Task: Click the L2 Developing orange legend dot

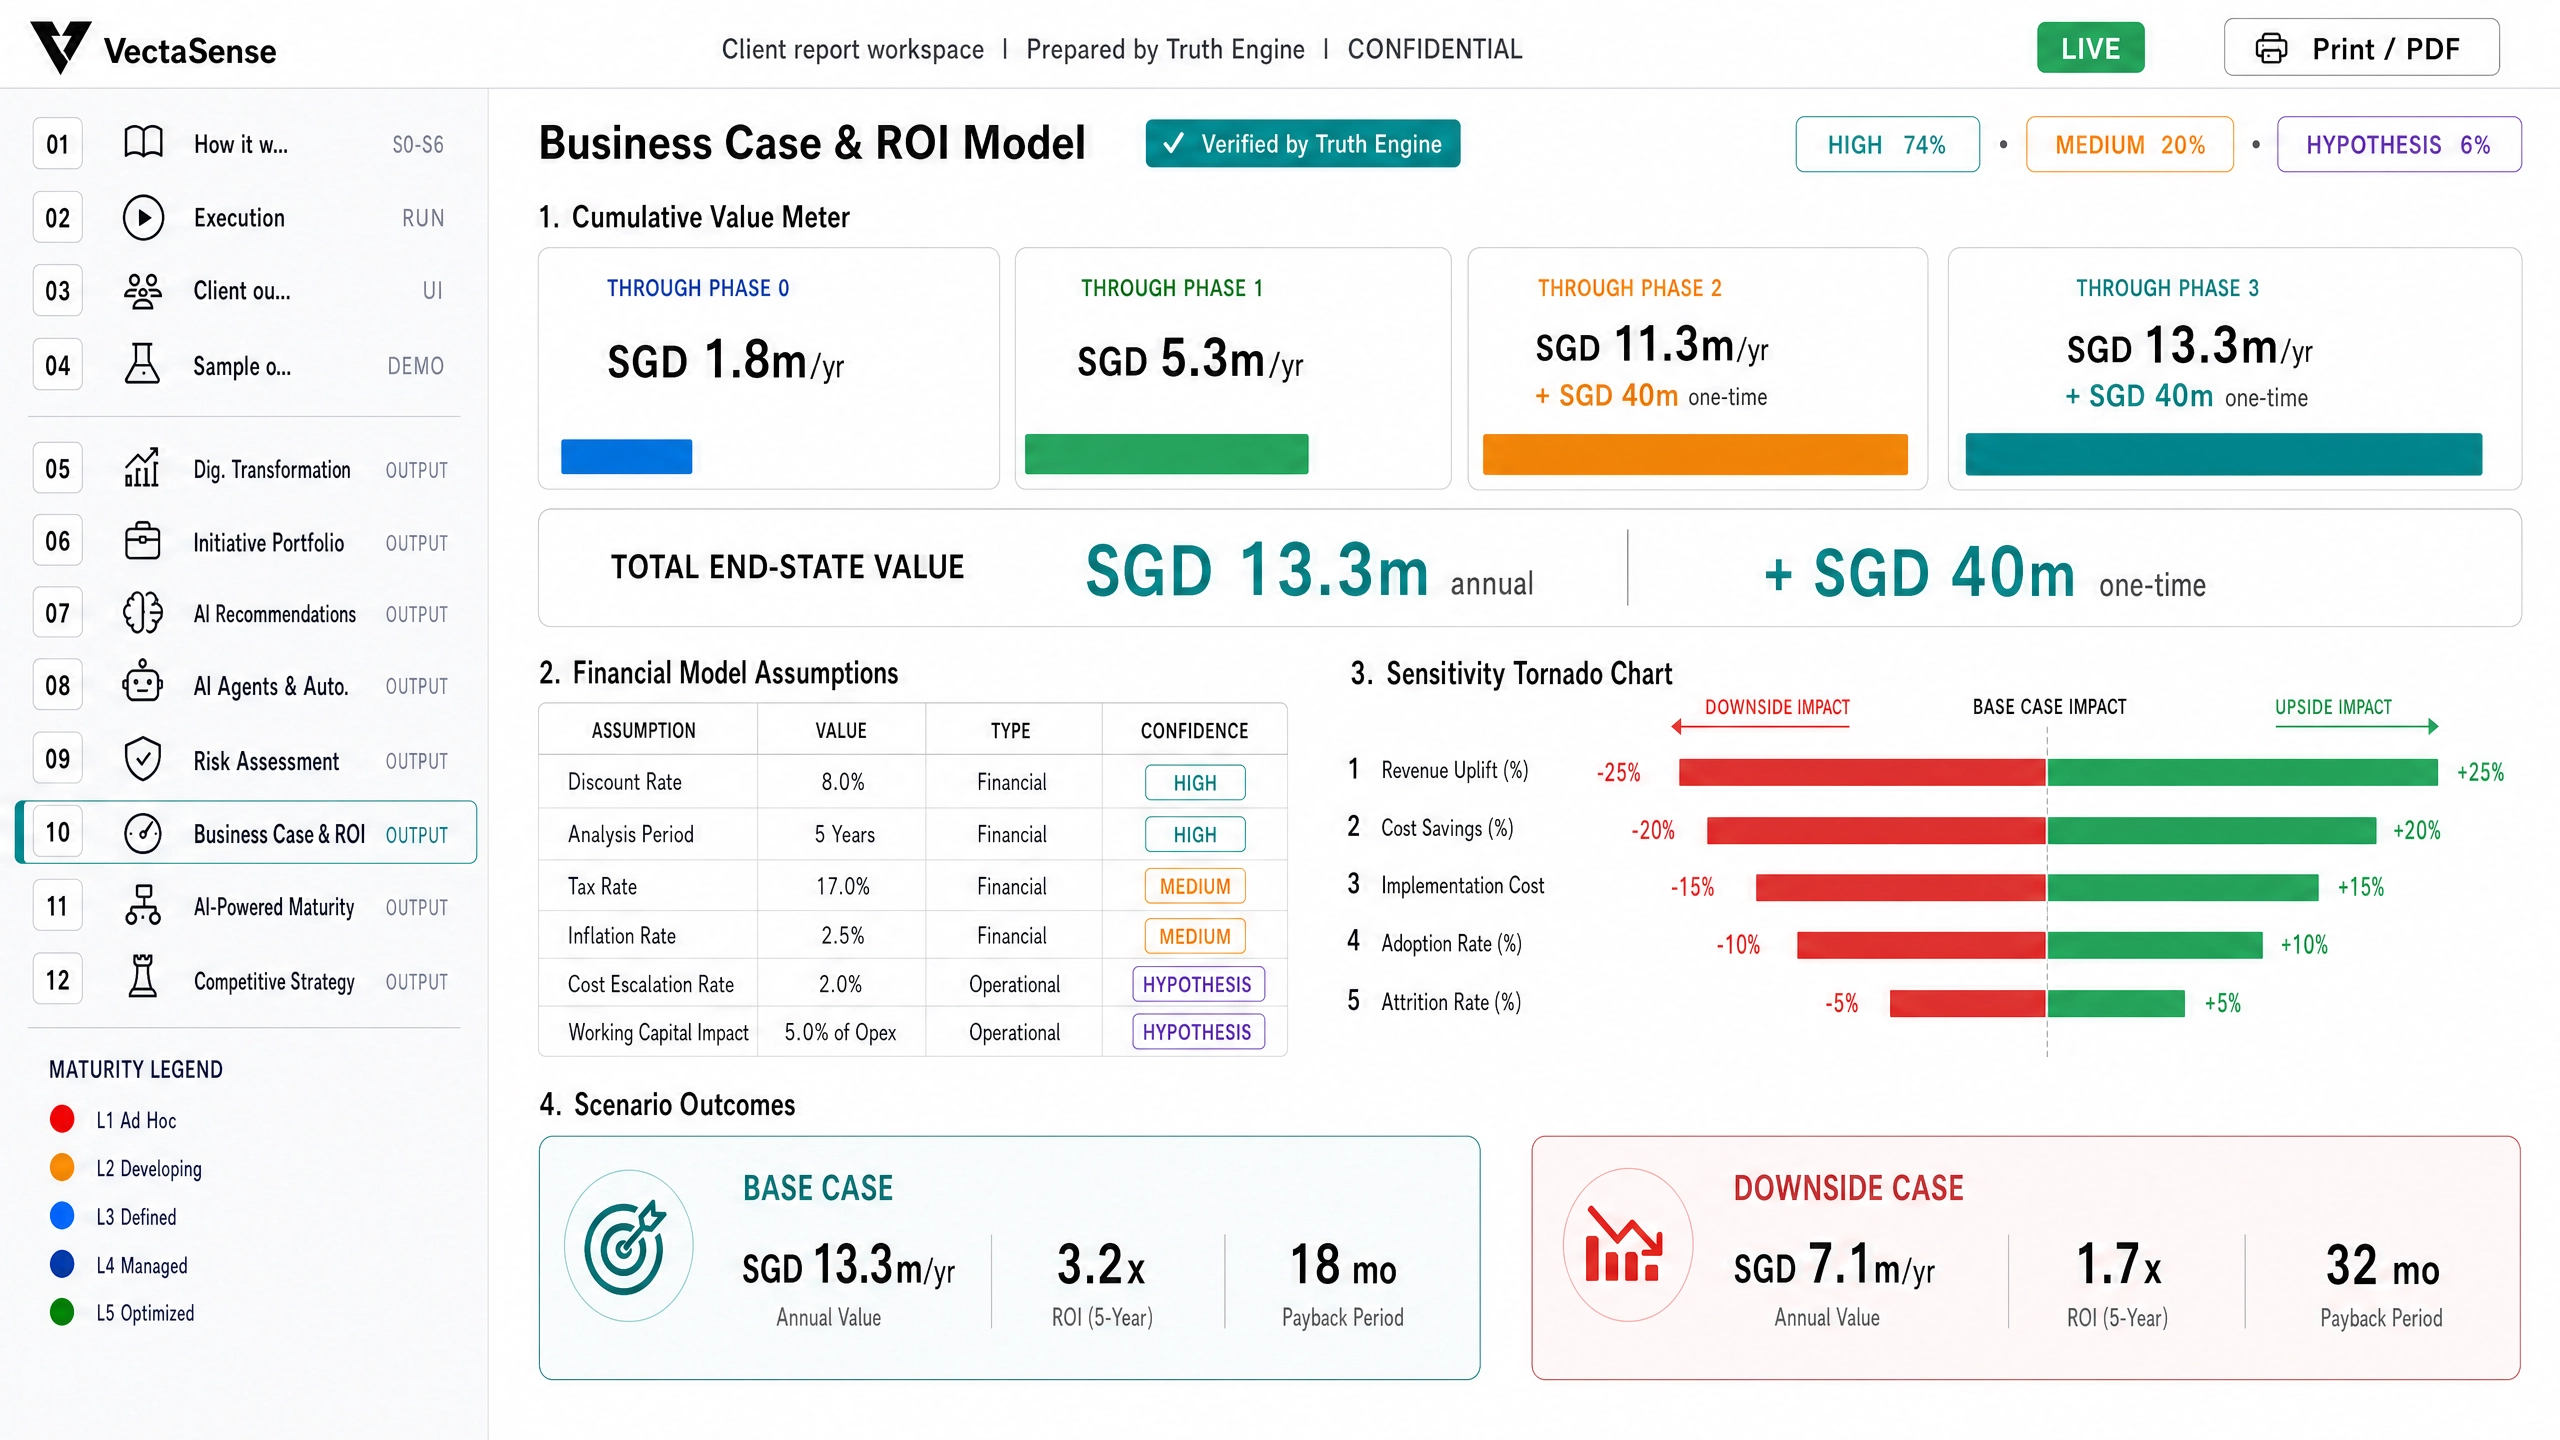Action: tap(62, 1167)
